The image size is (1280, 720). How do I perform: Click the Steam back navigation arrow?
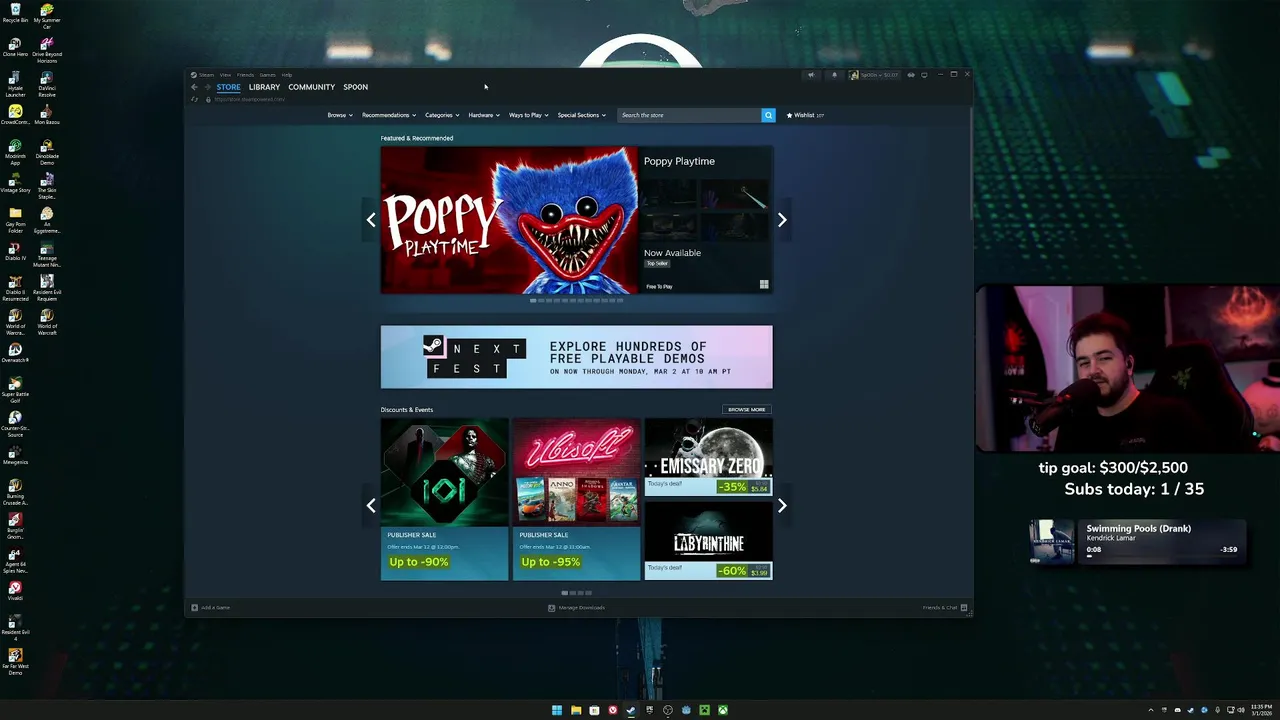pos(194,87)
